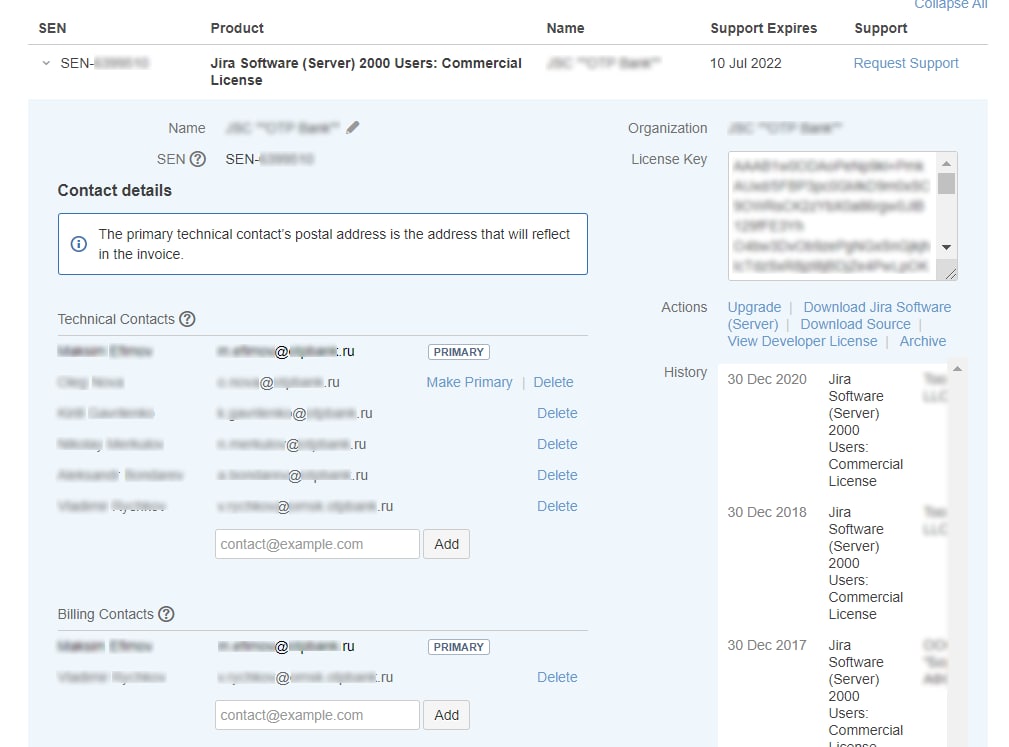
Task: Click Download Source link
Action: [x=855, y=324]
